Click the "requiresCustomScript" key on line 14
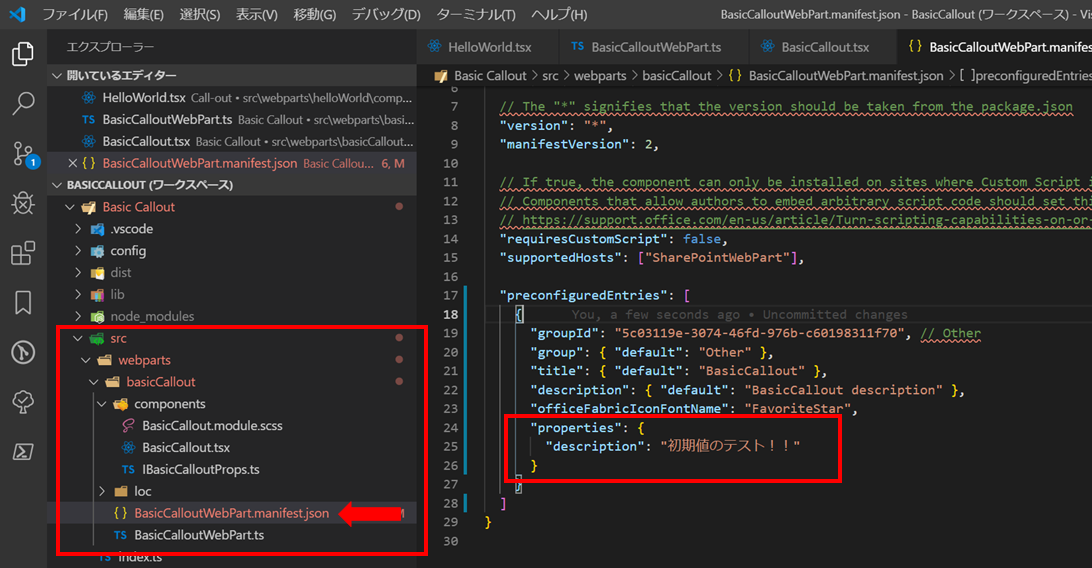The width and height of the screenshot is (1092, 568). point(584,239)
